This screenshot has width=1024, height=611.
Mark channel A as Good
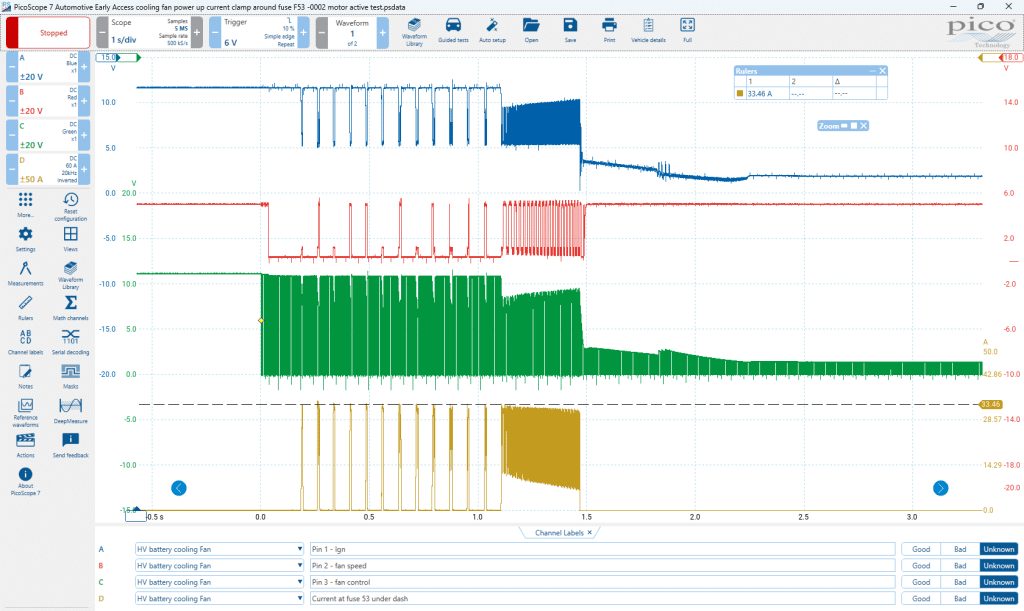pyautogui.click(x=921, y=549)
